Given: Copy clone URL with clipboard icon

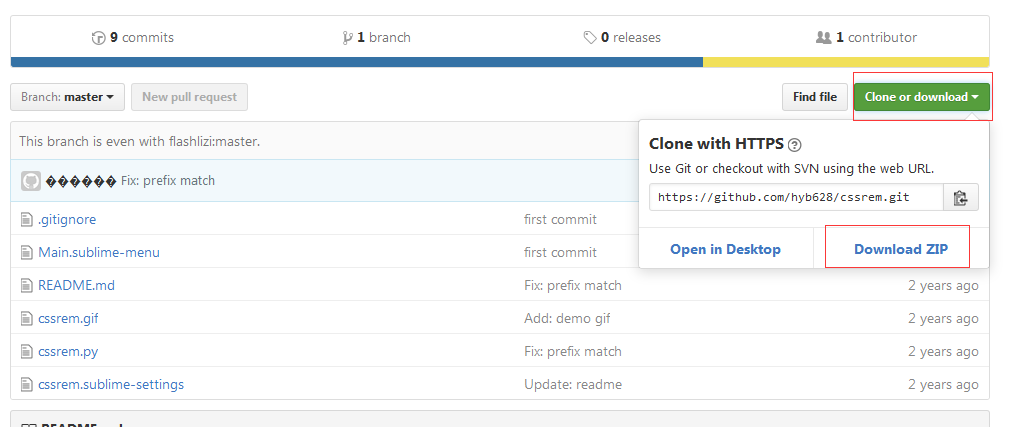Looking at the screenshot, I should point(961,197).
